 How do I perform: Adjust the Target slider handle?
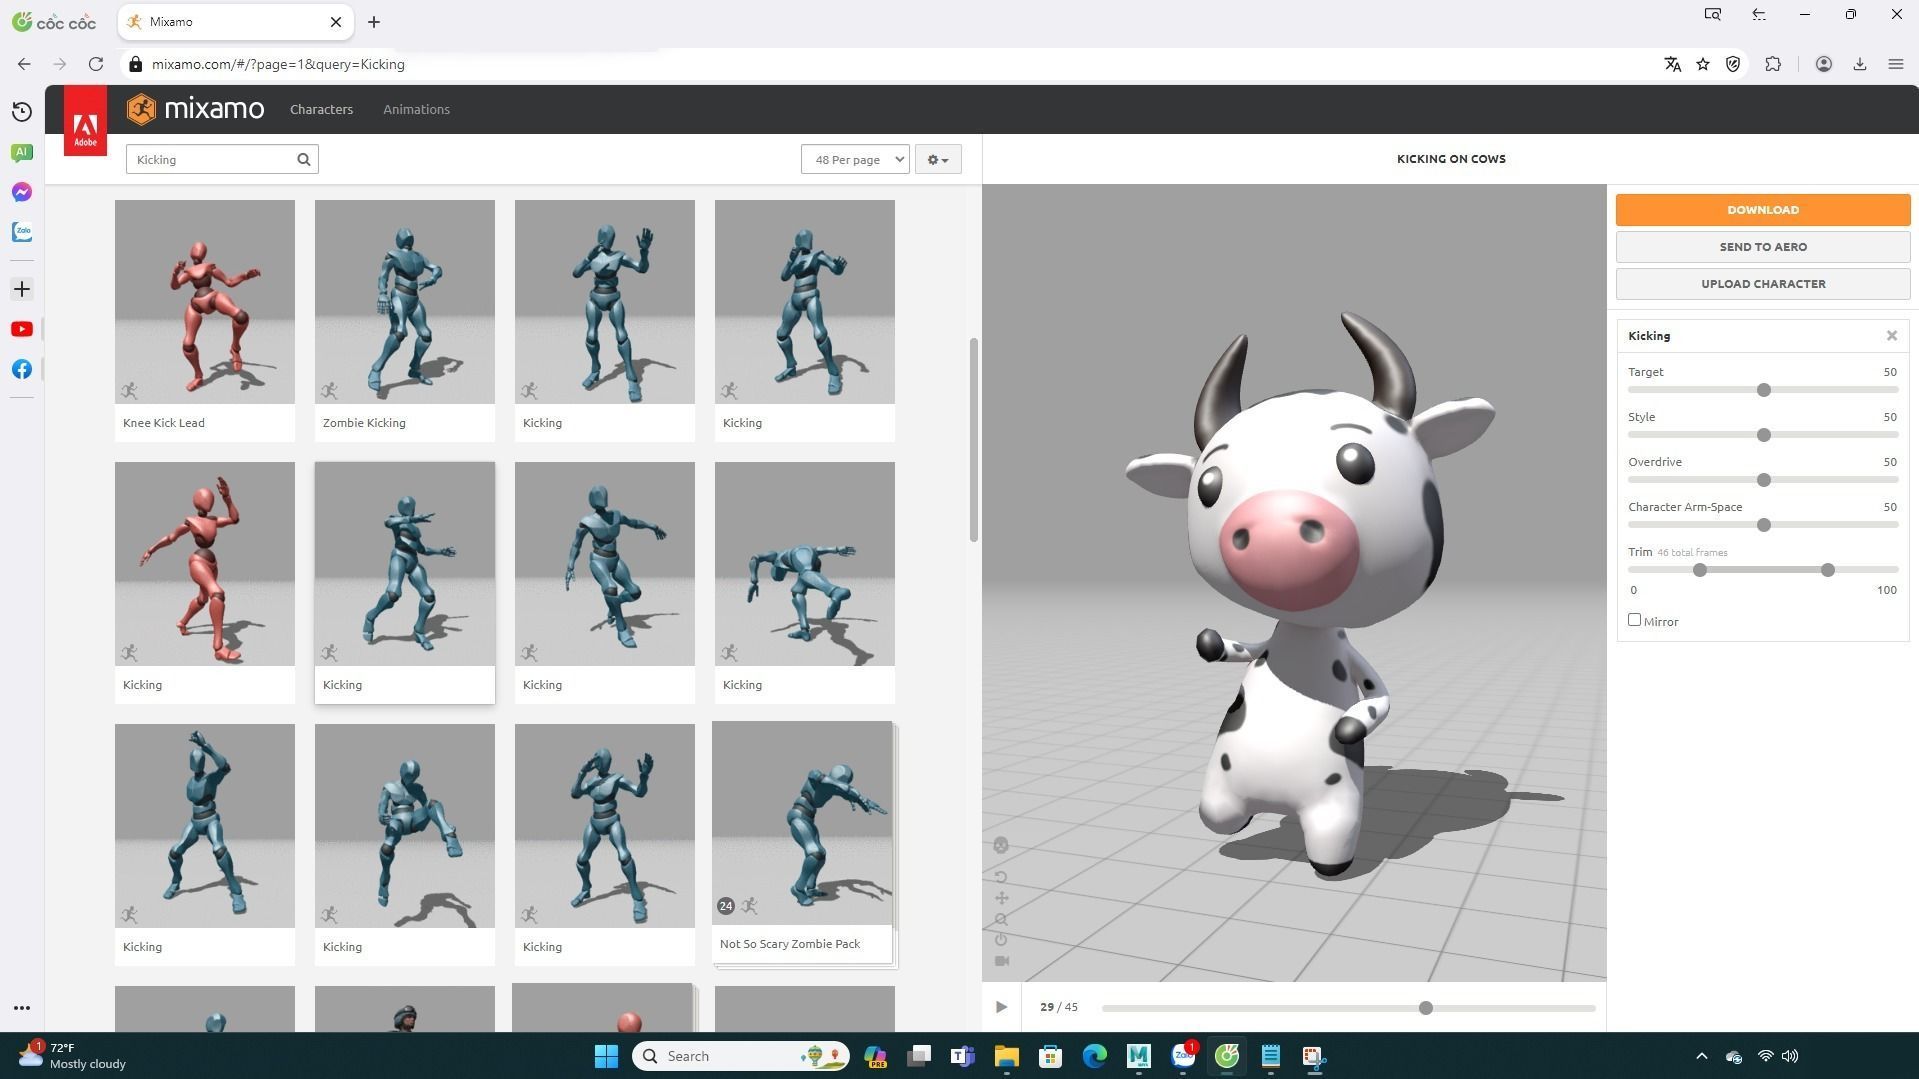(x=1763, y=389)
